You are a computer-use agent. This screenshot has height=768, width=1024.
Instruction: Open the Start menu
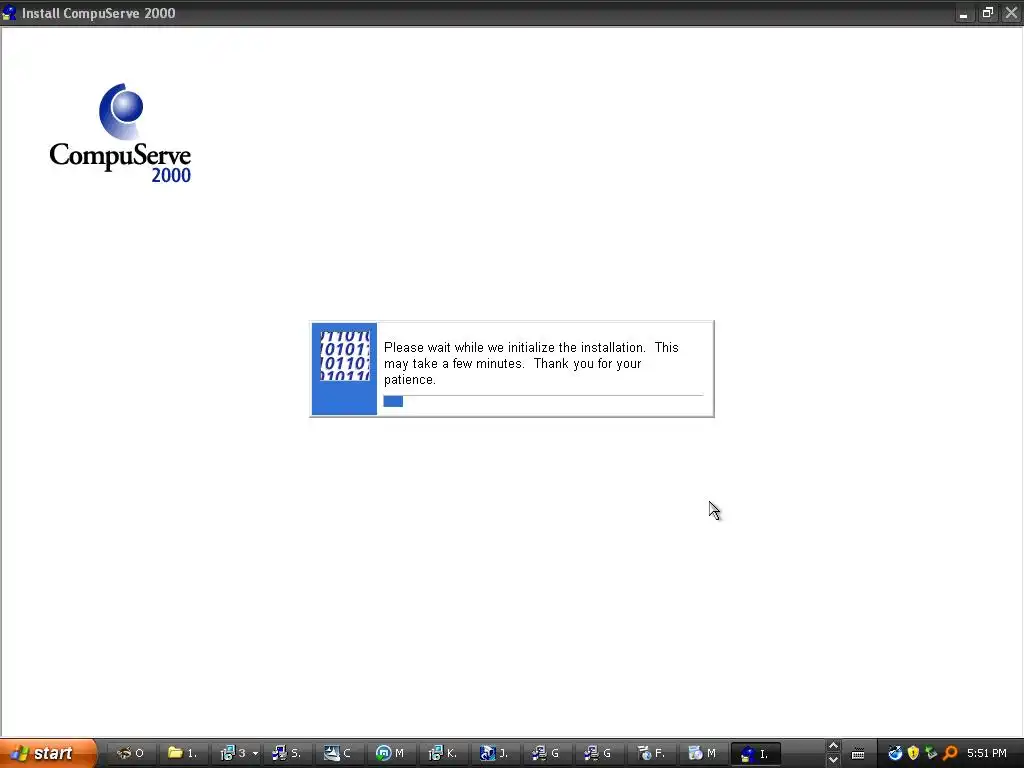pos(48,754)
